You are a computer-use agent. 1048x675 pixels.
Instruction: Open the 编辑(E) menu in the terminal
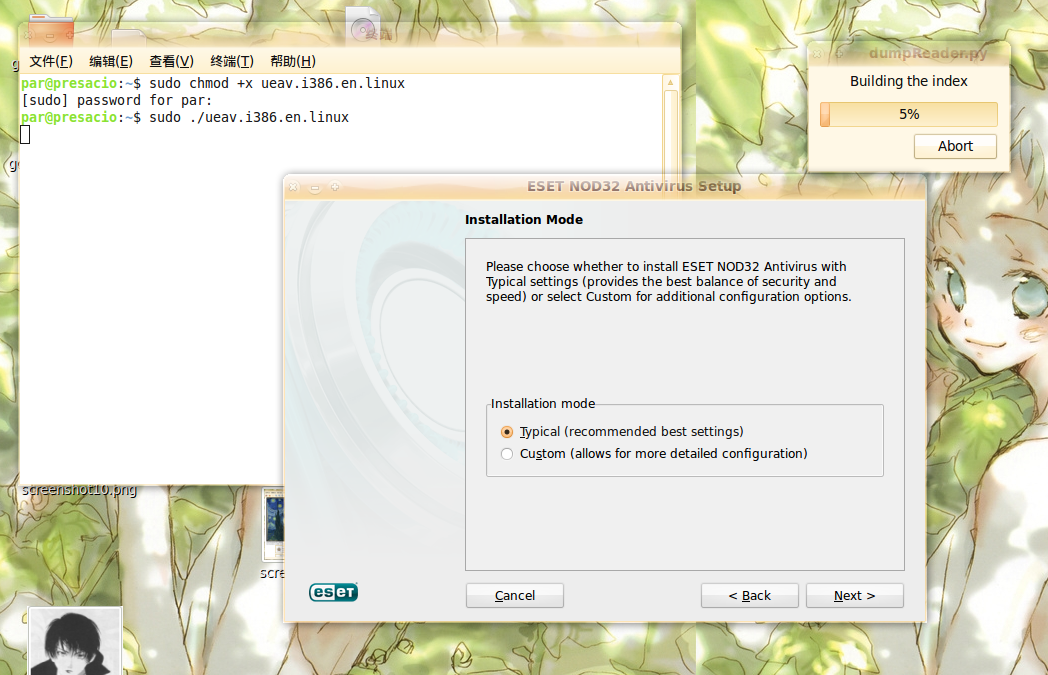[x=111, y=61]
